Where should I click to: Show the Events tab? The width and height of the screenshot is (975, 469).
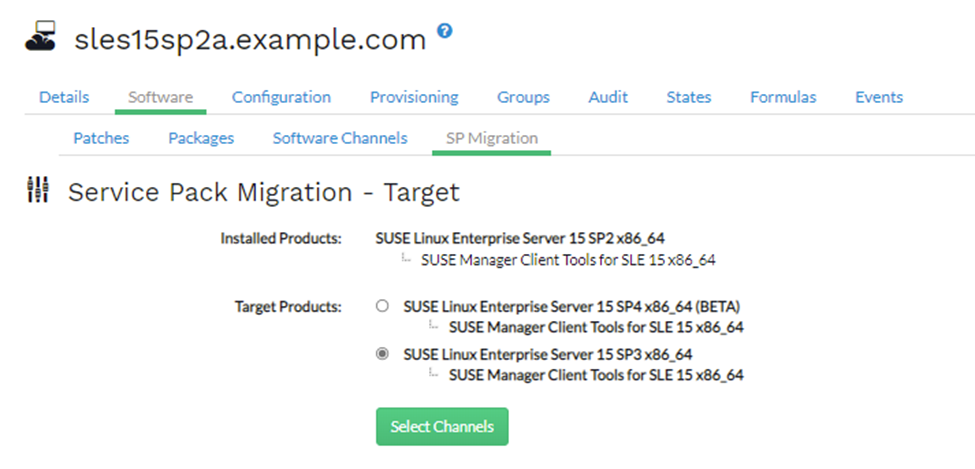(878, 97)
